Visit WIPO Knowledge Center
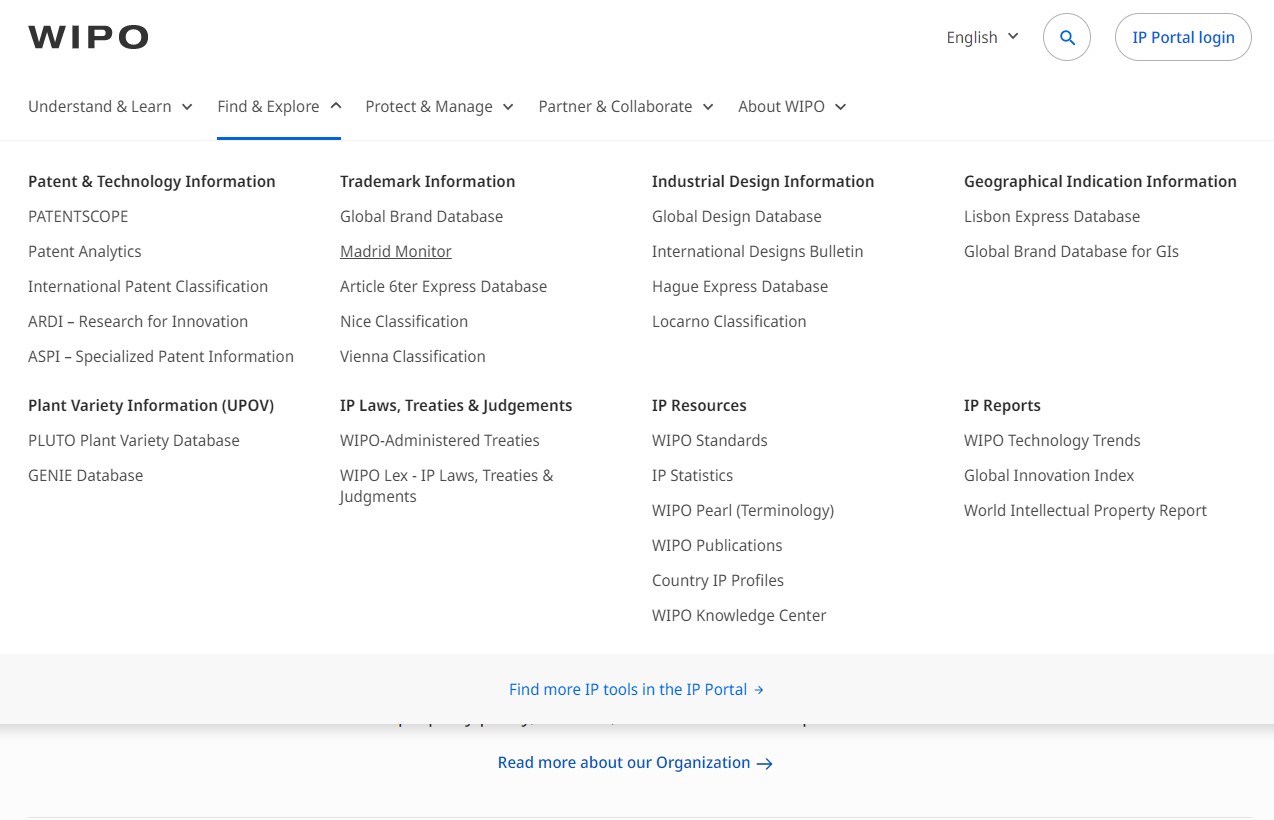This screenshot has width=1274, height=820. click(739, 616)
